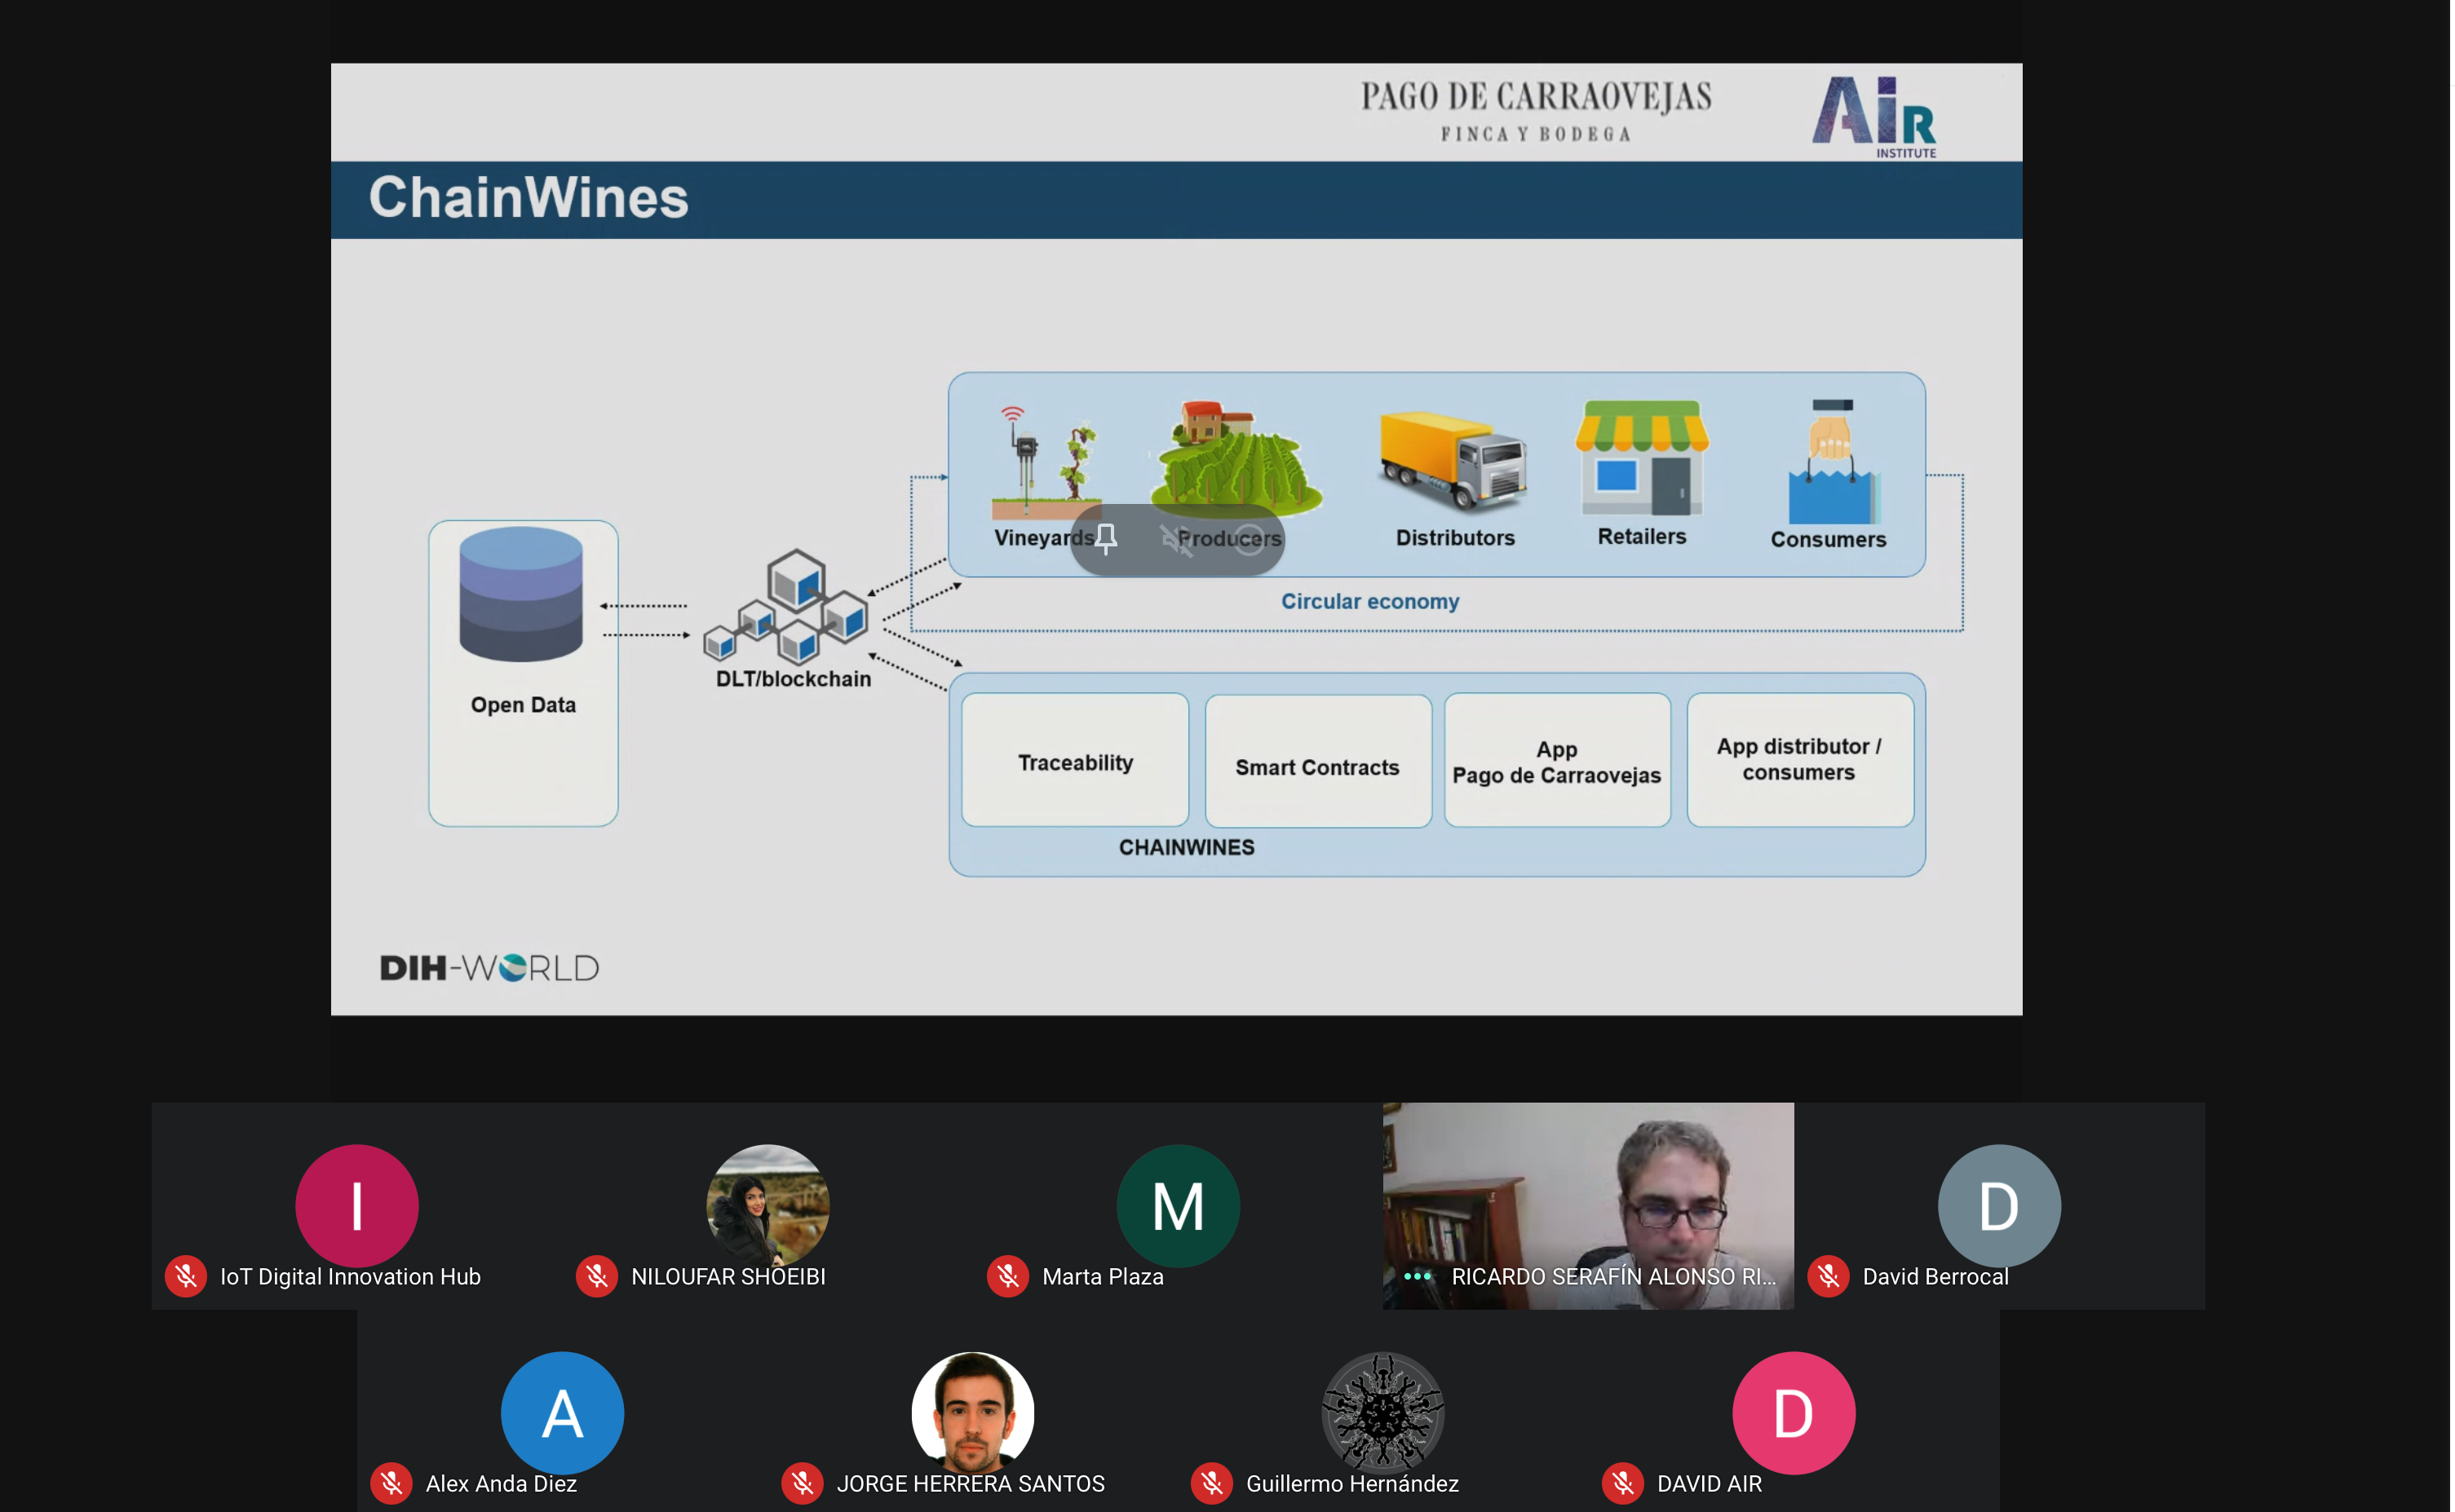Click Guillermo Hernández's avatar image
This screenshot has height=1512, width=2455.
(x=1383, y=1412)
